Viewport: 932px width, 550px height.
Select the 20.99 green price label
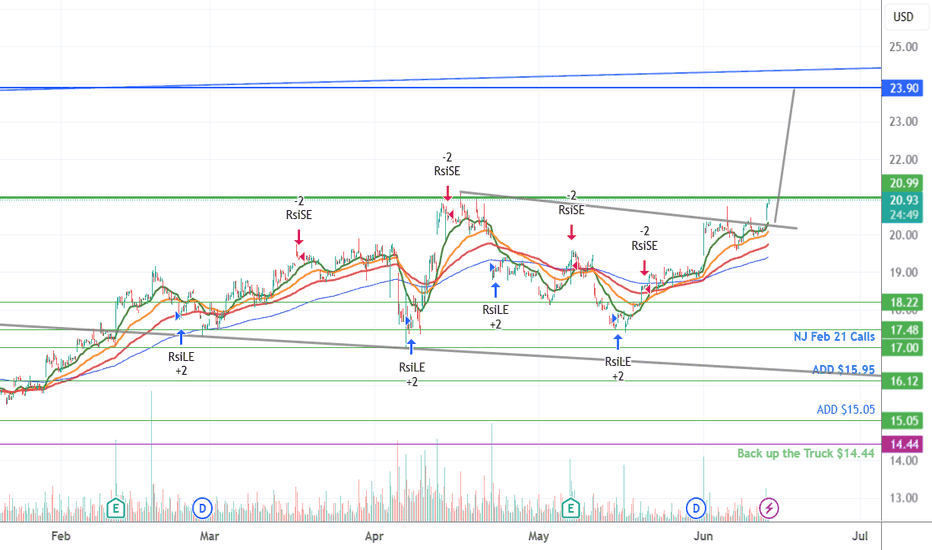(x=904, y=183)
